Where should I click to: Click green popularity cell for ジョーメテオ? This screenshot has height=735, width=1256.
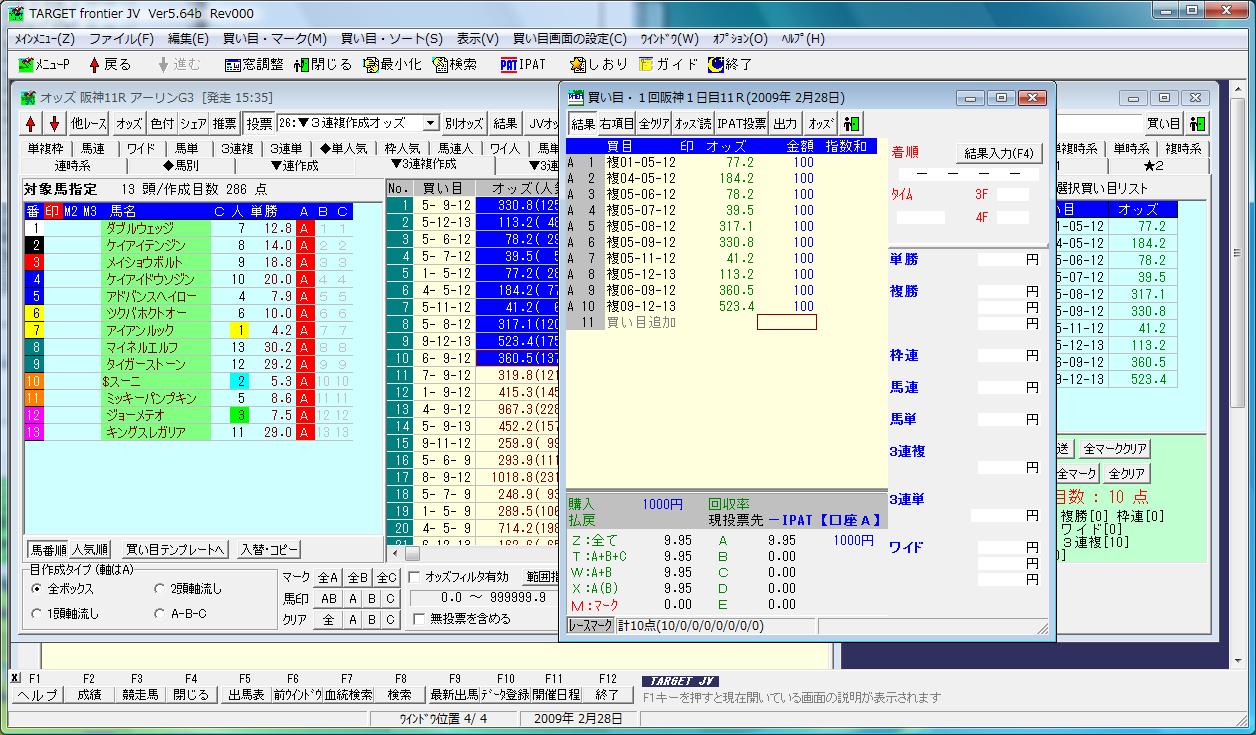pos(239,415)
